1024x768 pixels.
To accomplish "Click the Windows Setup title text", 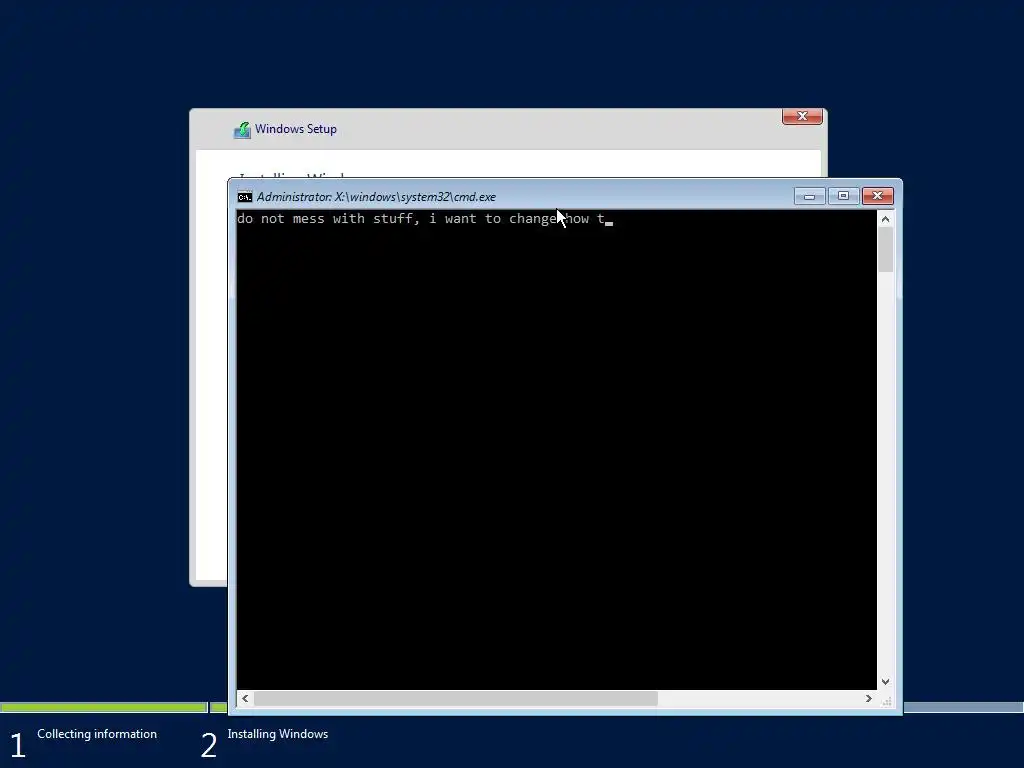I will [296, 129].
